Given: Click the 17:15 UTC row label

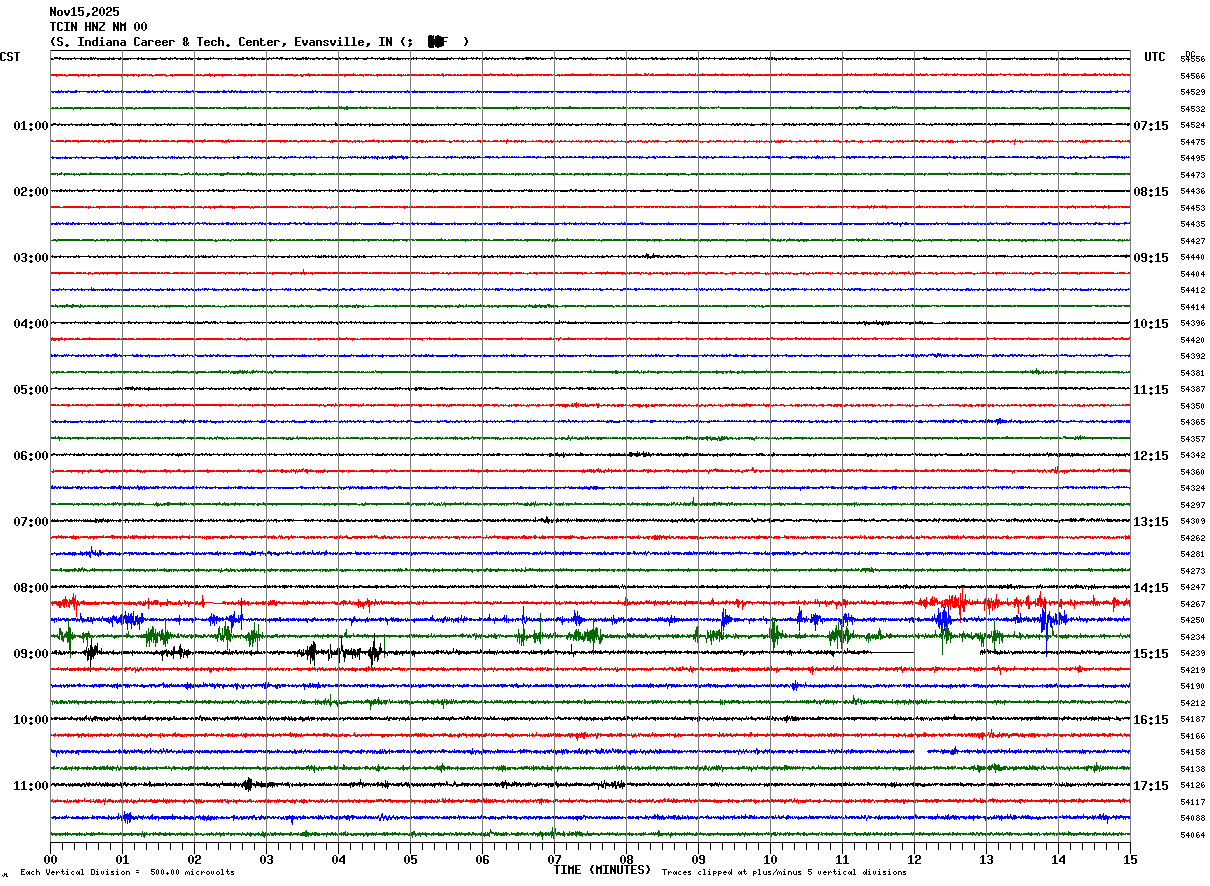Looking at the screenshot, I should (1150, 786).
